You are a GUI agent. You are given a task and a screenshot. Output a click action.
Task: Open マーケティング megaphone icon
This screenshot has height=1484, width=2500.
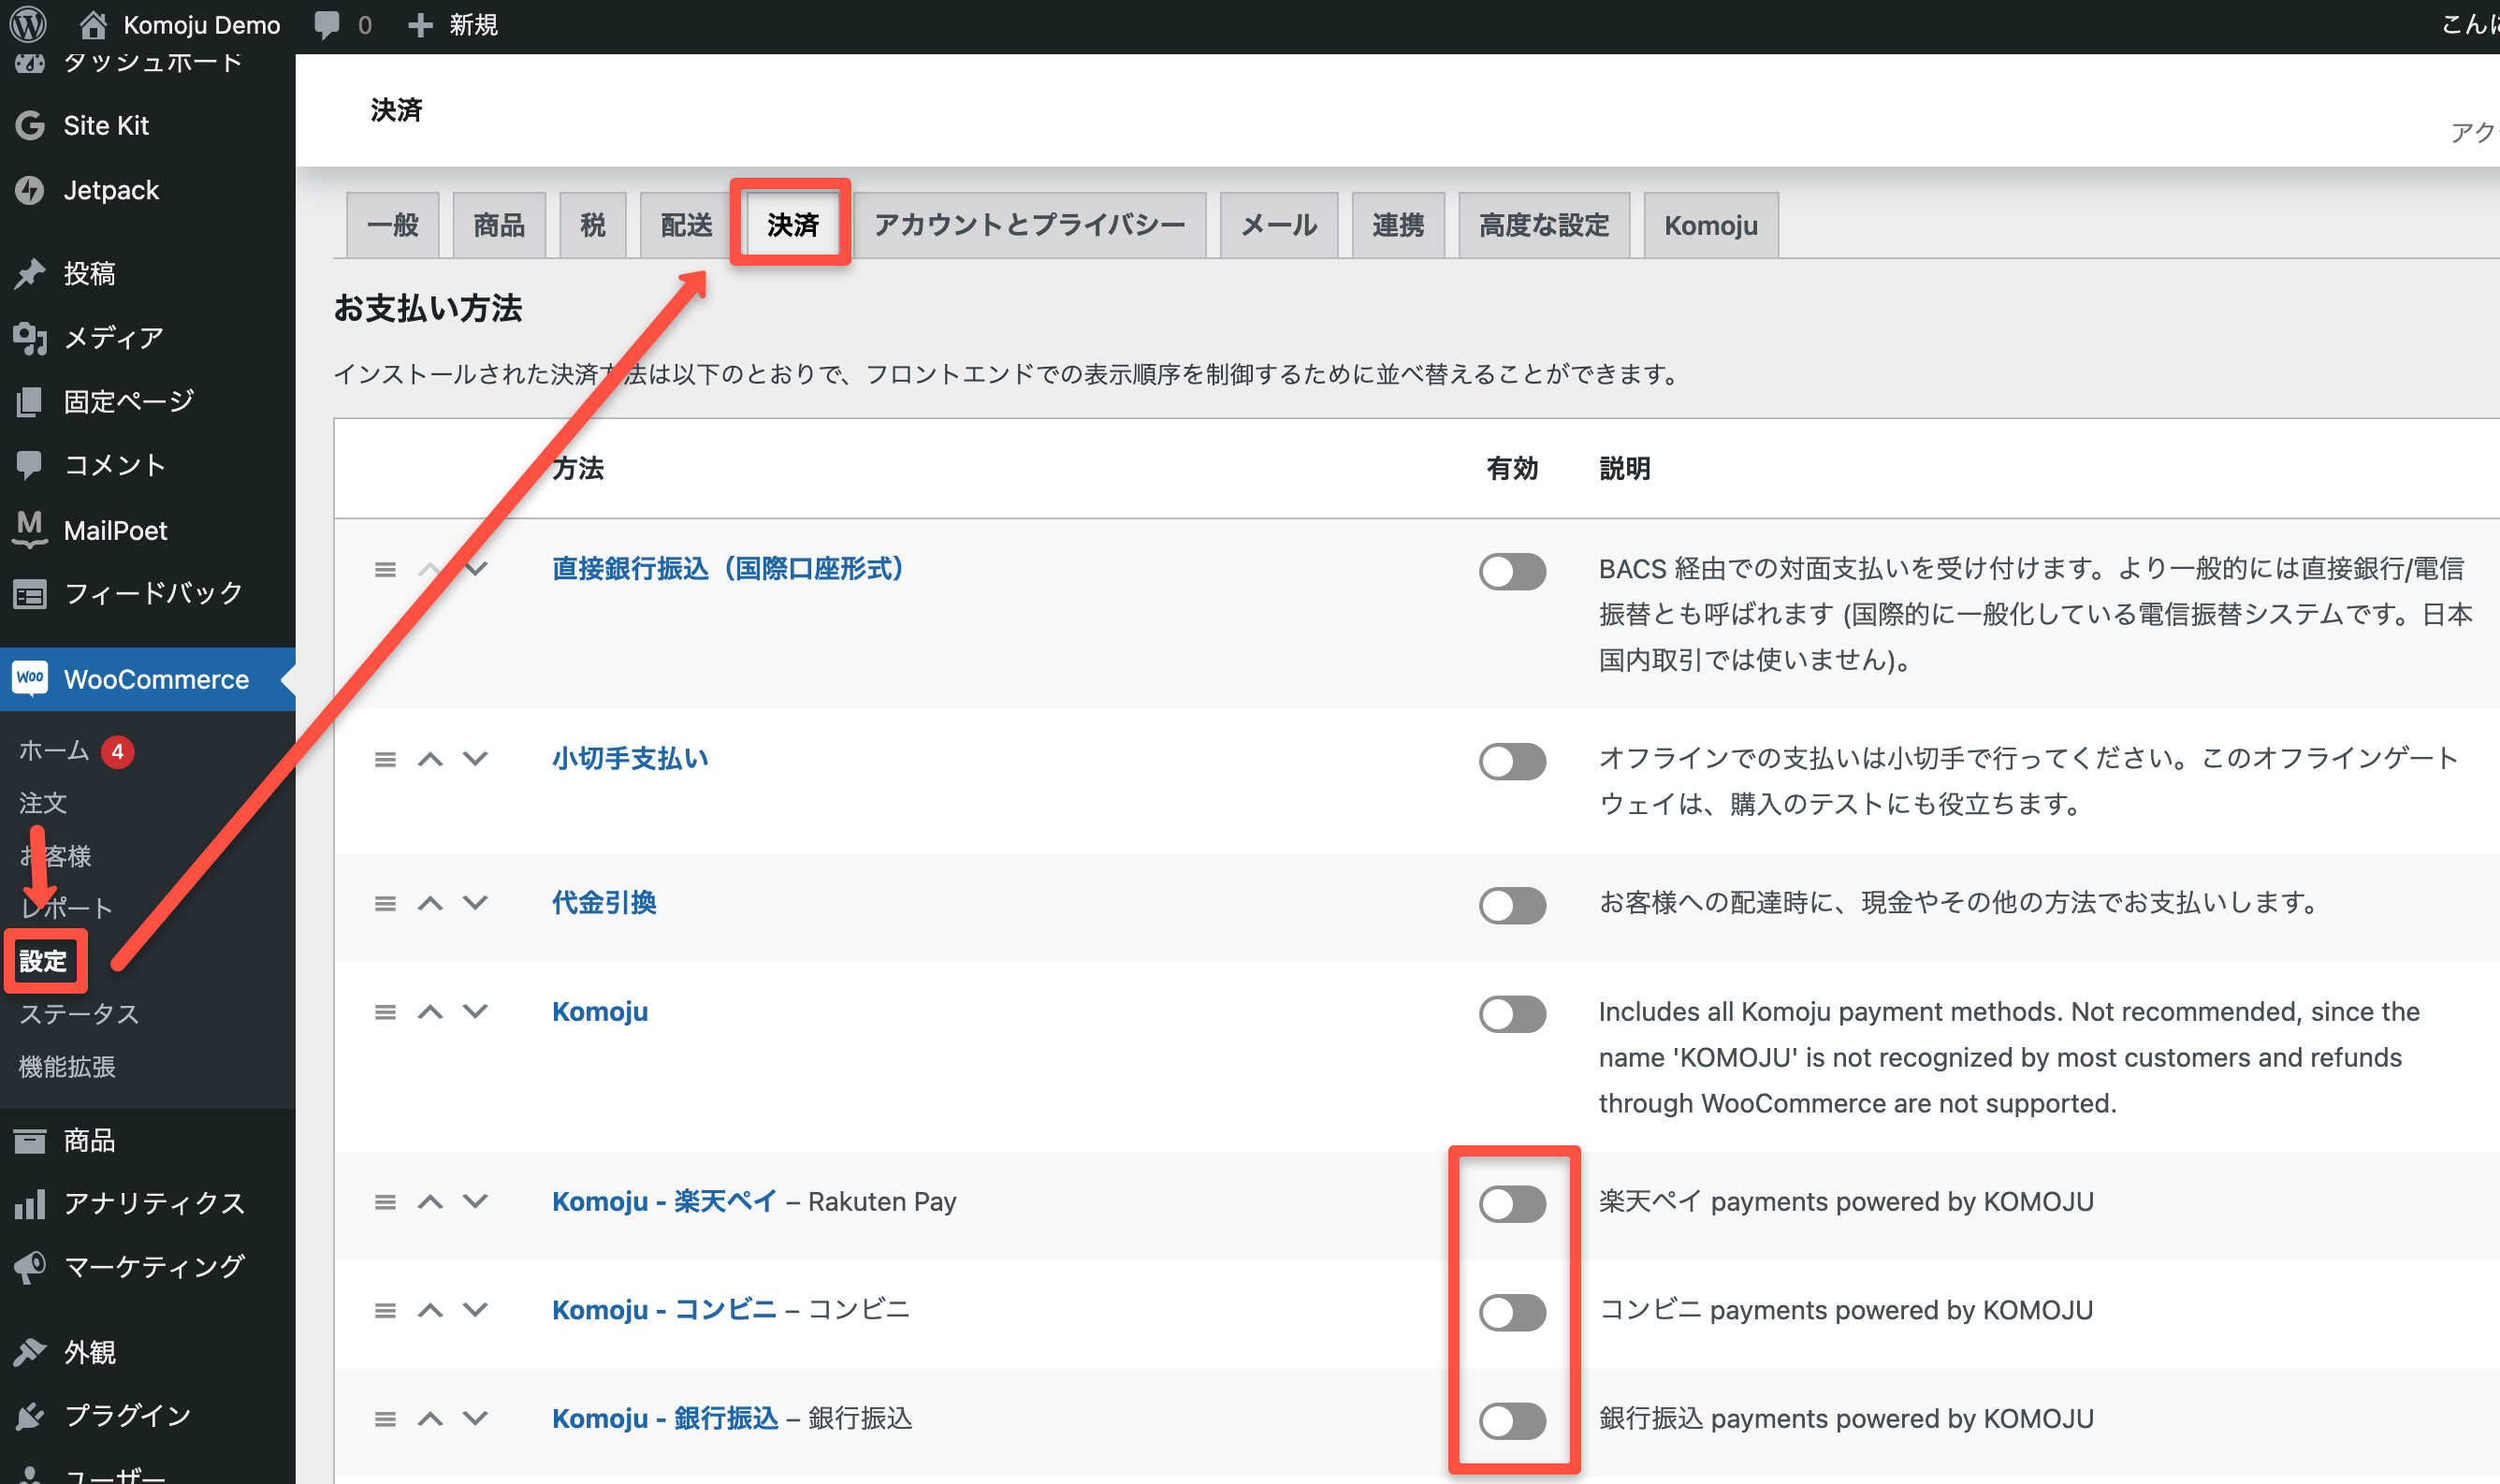click(30, 1267)
